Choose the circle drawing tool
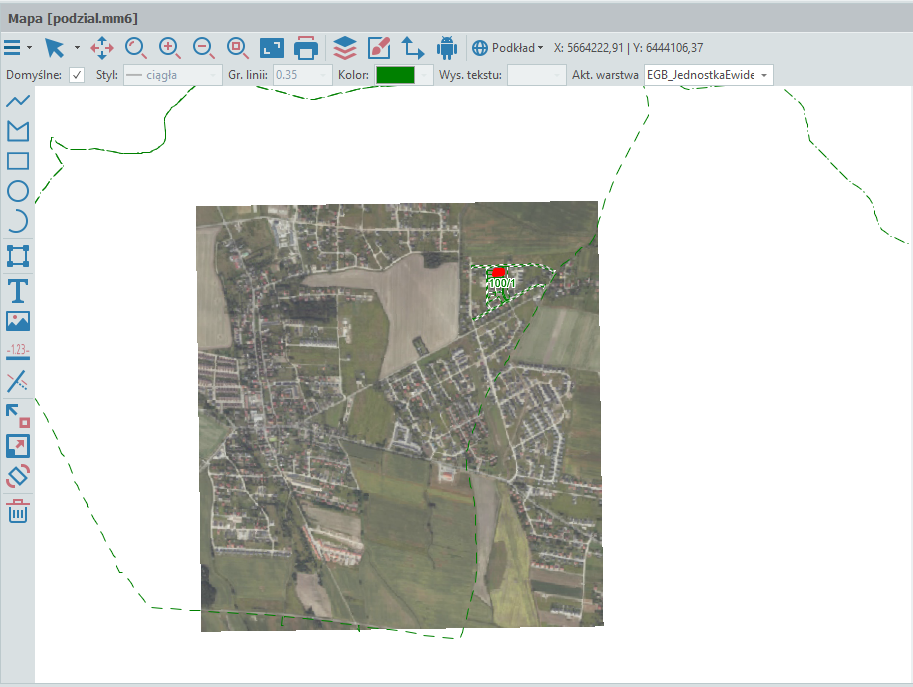913x687 pixels. pyautogui.click(x=18, y=191)
